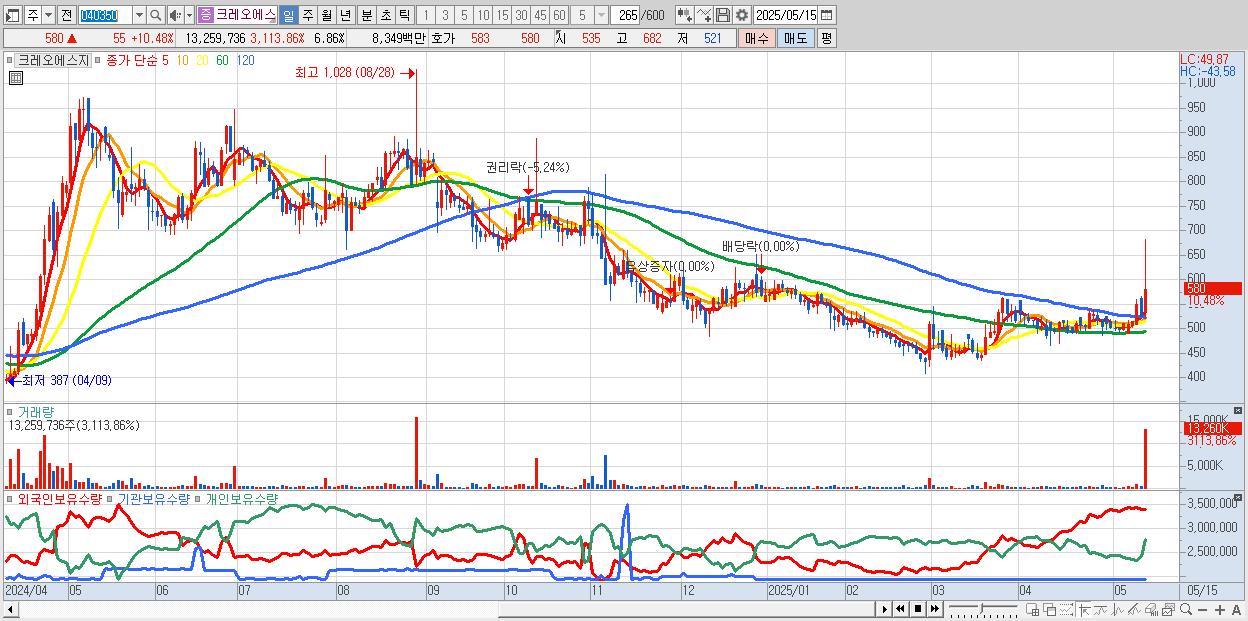Open the add candlestick chart icon
The height and width of the screenshot is (621, 1248).
point(686,15)
